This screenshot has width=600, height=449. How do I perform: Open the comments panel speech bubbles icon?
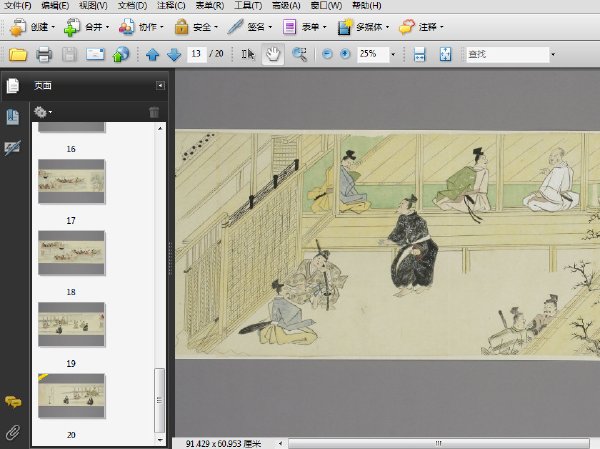point(13,402)
